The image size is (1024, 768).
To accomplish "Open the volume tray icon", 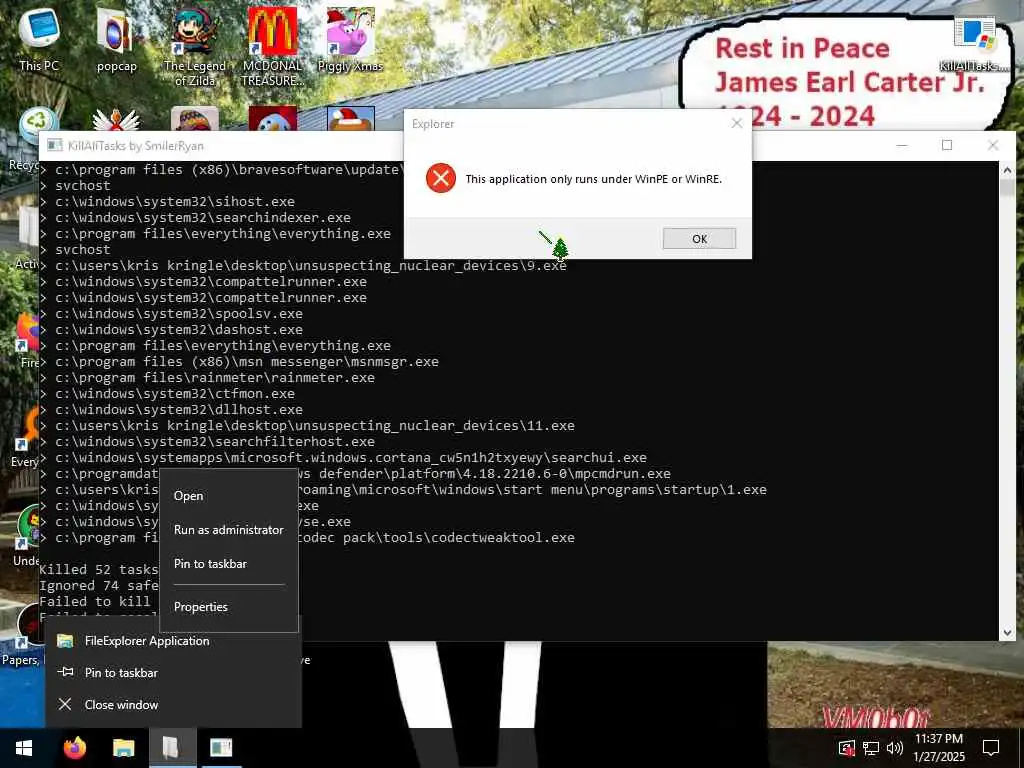I will (895, 748).
